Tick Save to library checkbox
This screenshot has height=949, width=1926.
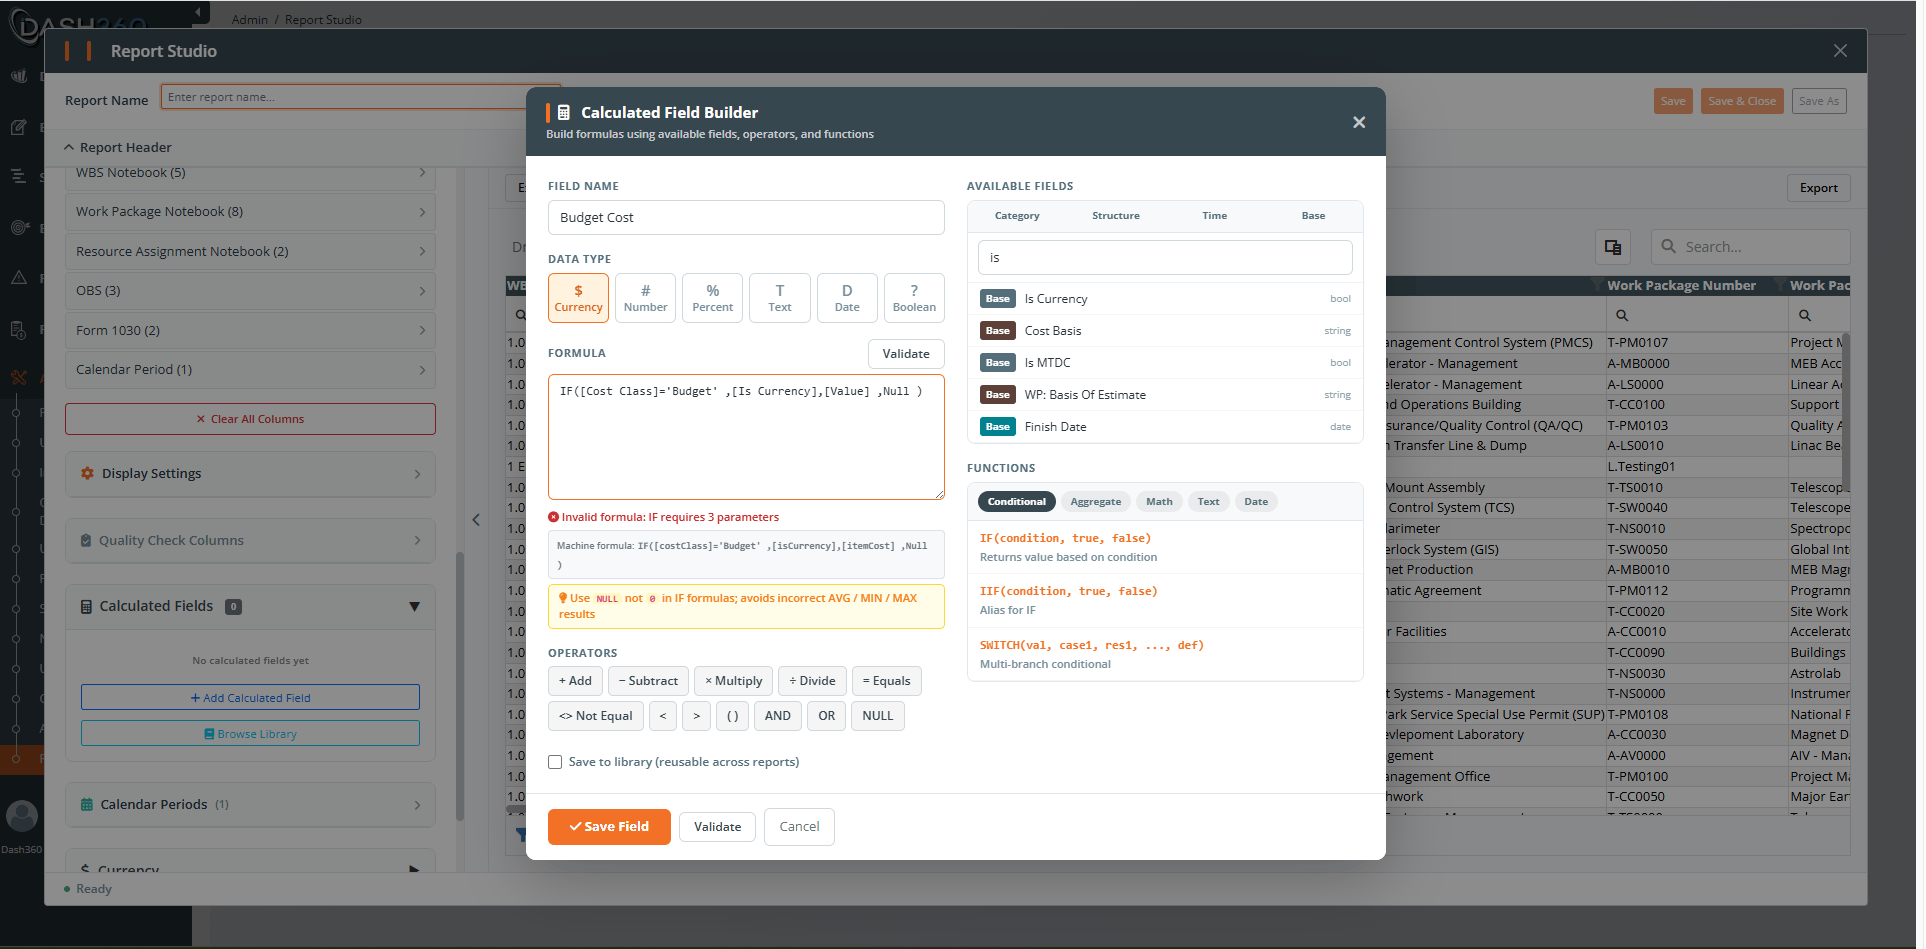(555, 762)
